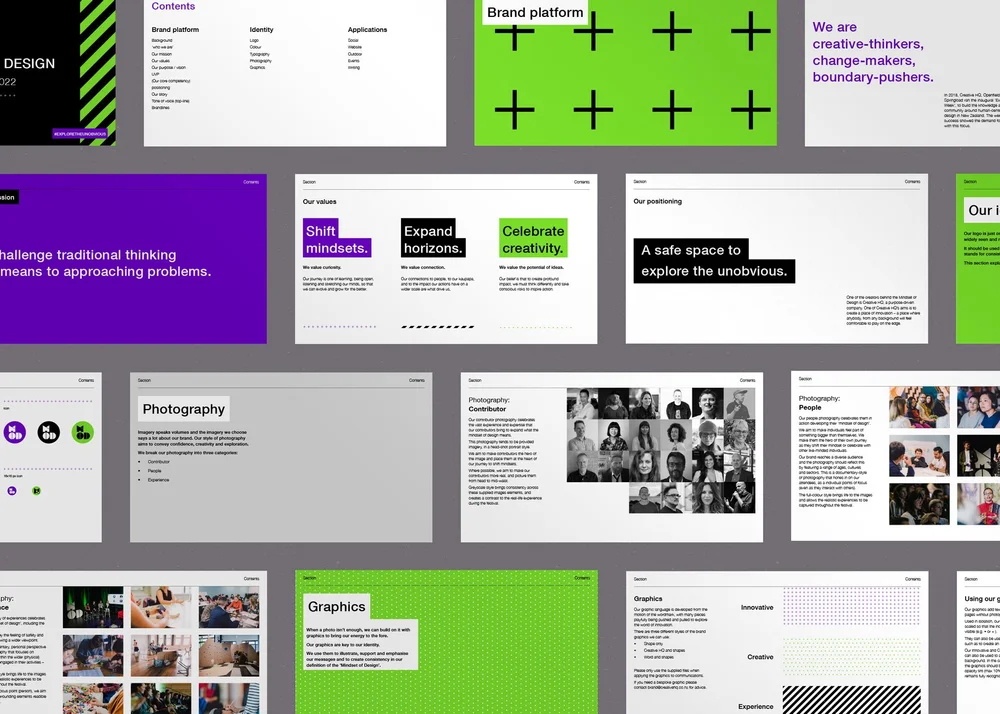
Task: Open 'Website' entry in the Contents list
Action: coord(355,47)
